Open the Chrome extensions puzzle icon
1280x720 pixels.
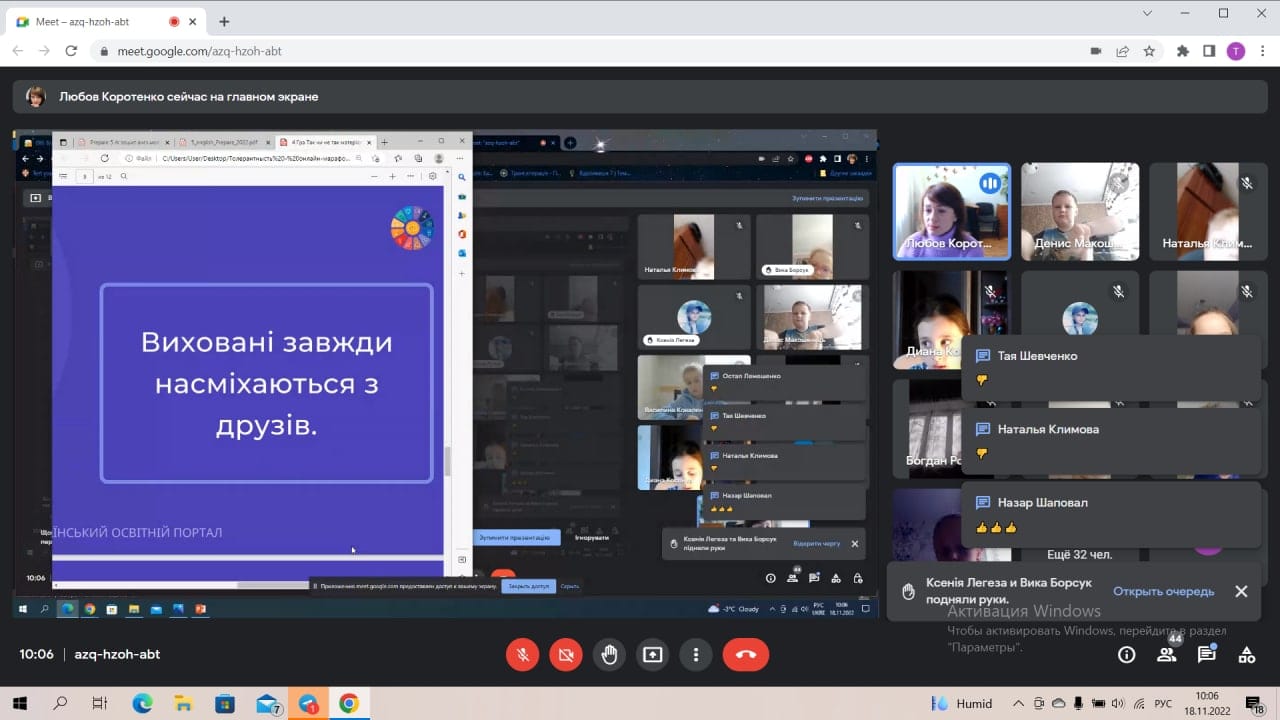click(x=1183, y=51)
